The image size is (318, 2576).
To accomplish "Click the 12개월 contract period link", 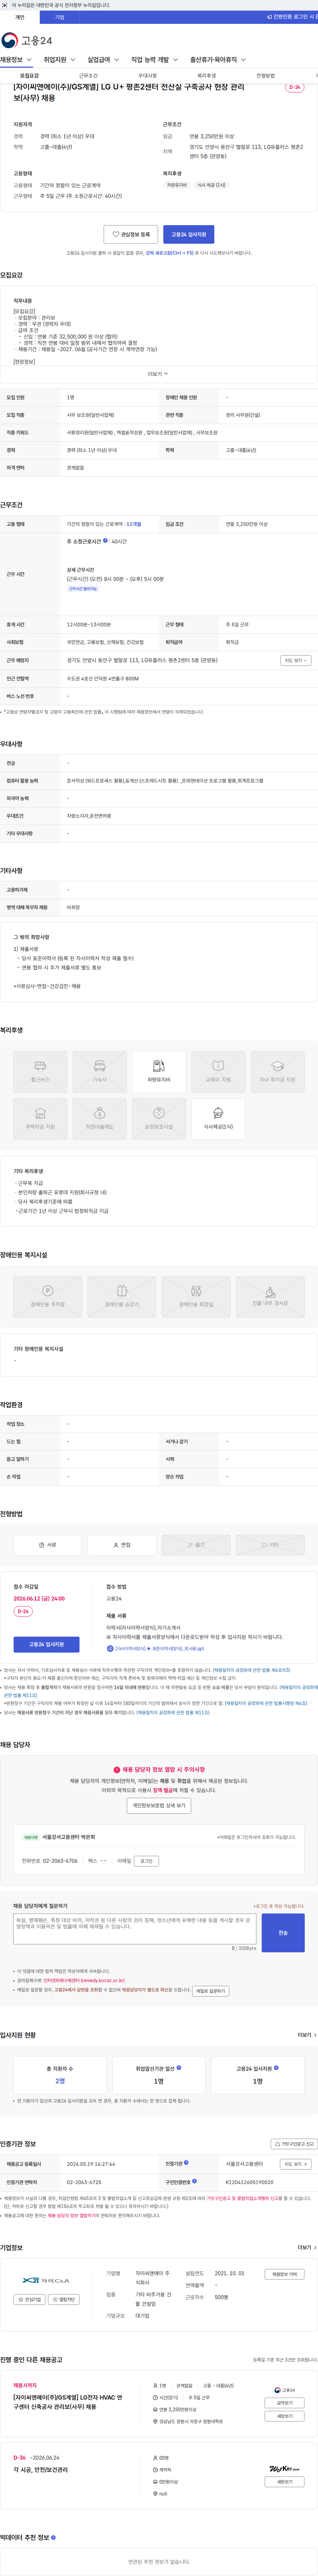I will click(134, 524).
